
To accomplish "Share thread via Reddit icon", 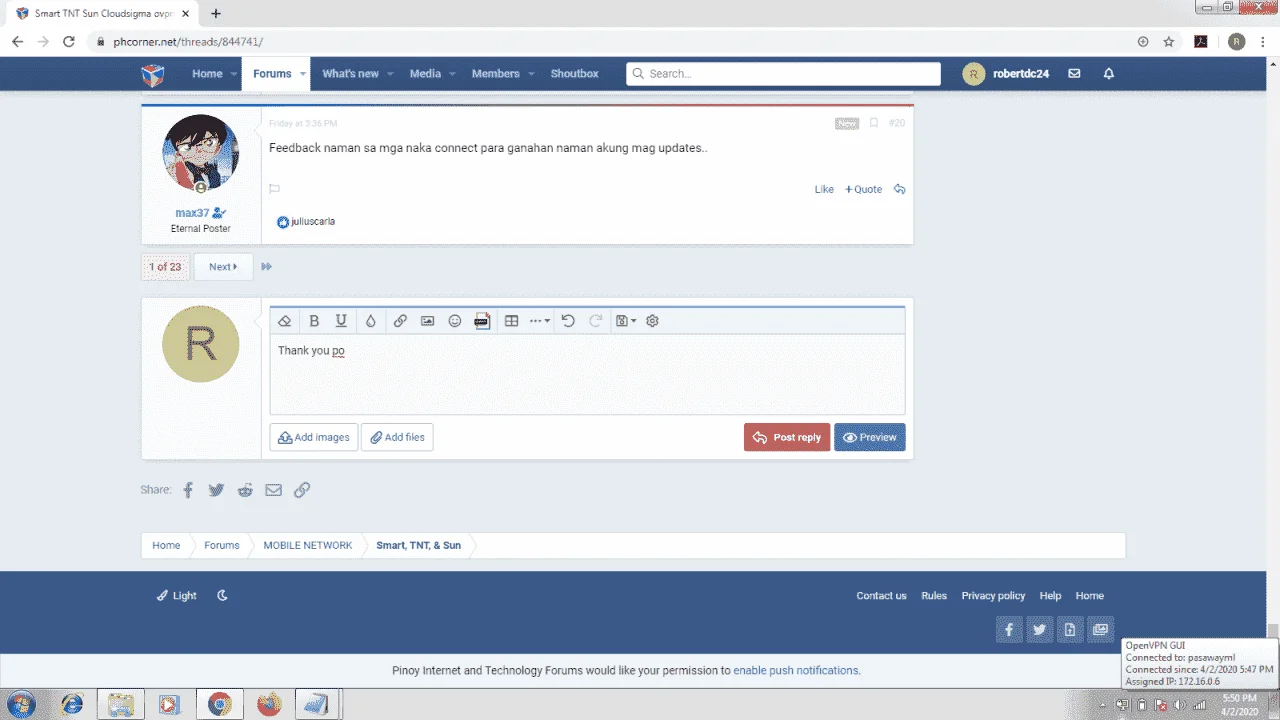I will (245, 490).
